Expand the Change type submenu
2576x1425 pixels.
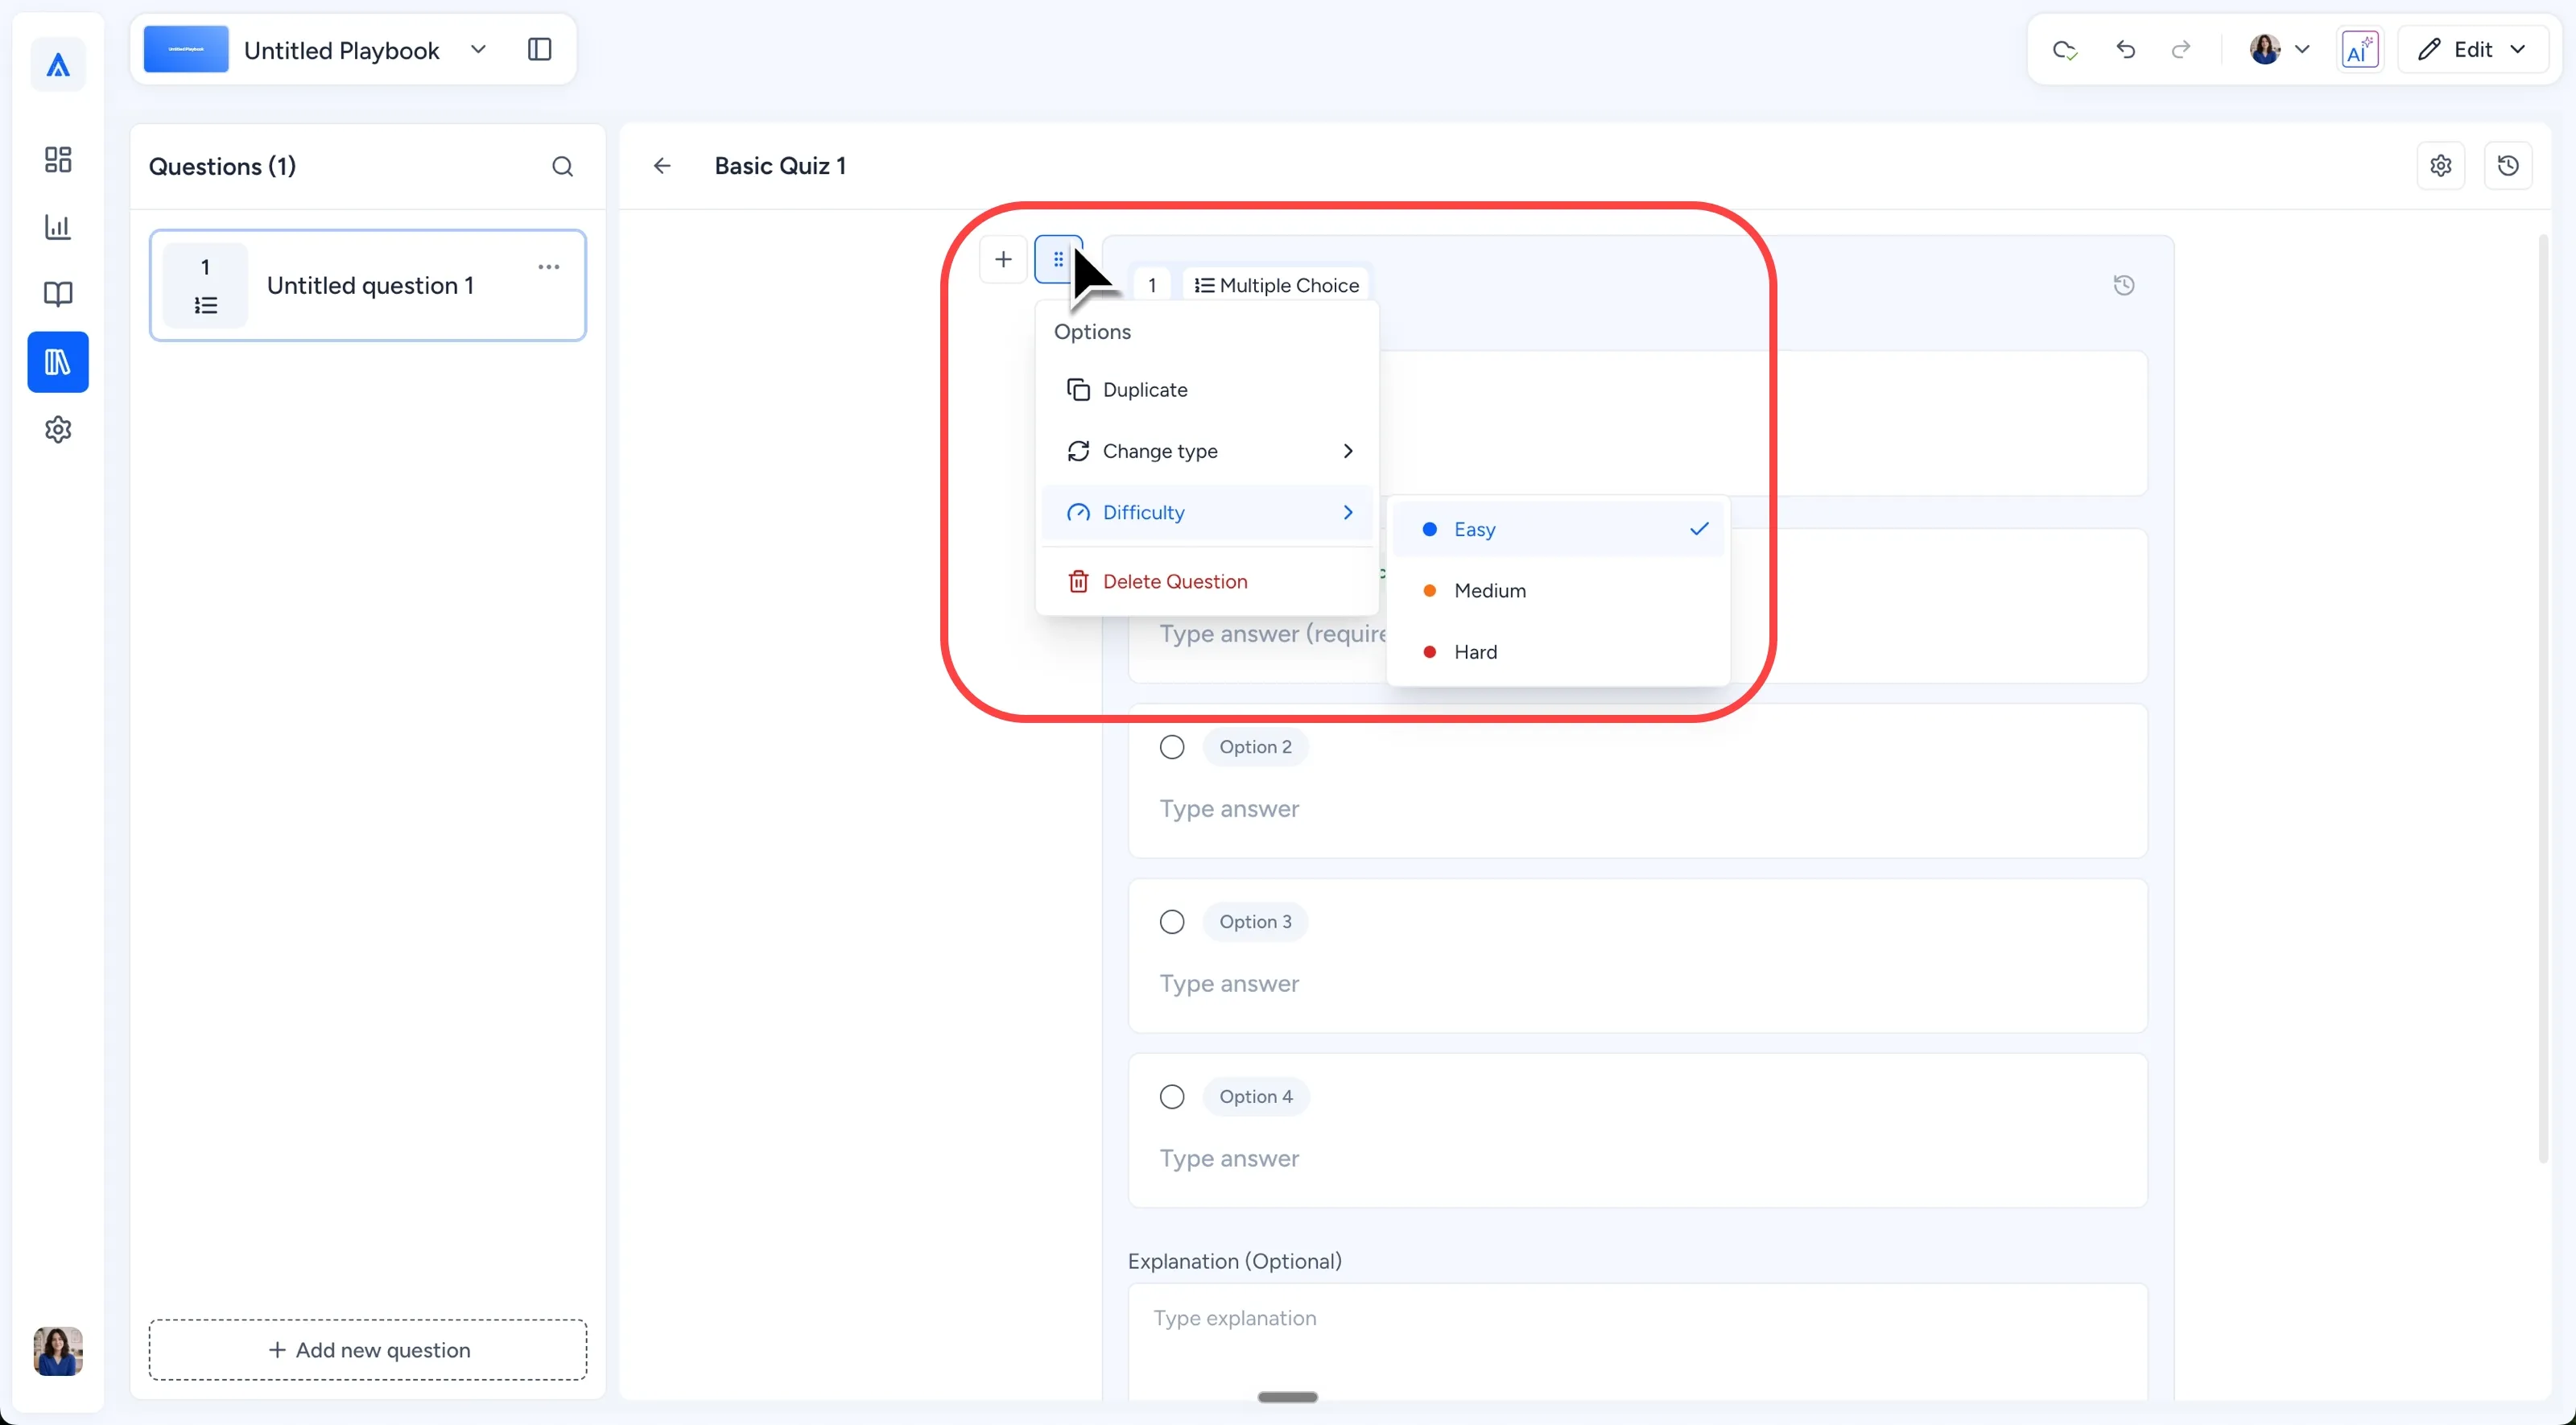1208,451
